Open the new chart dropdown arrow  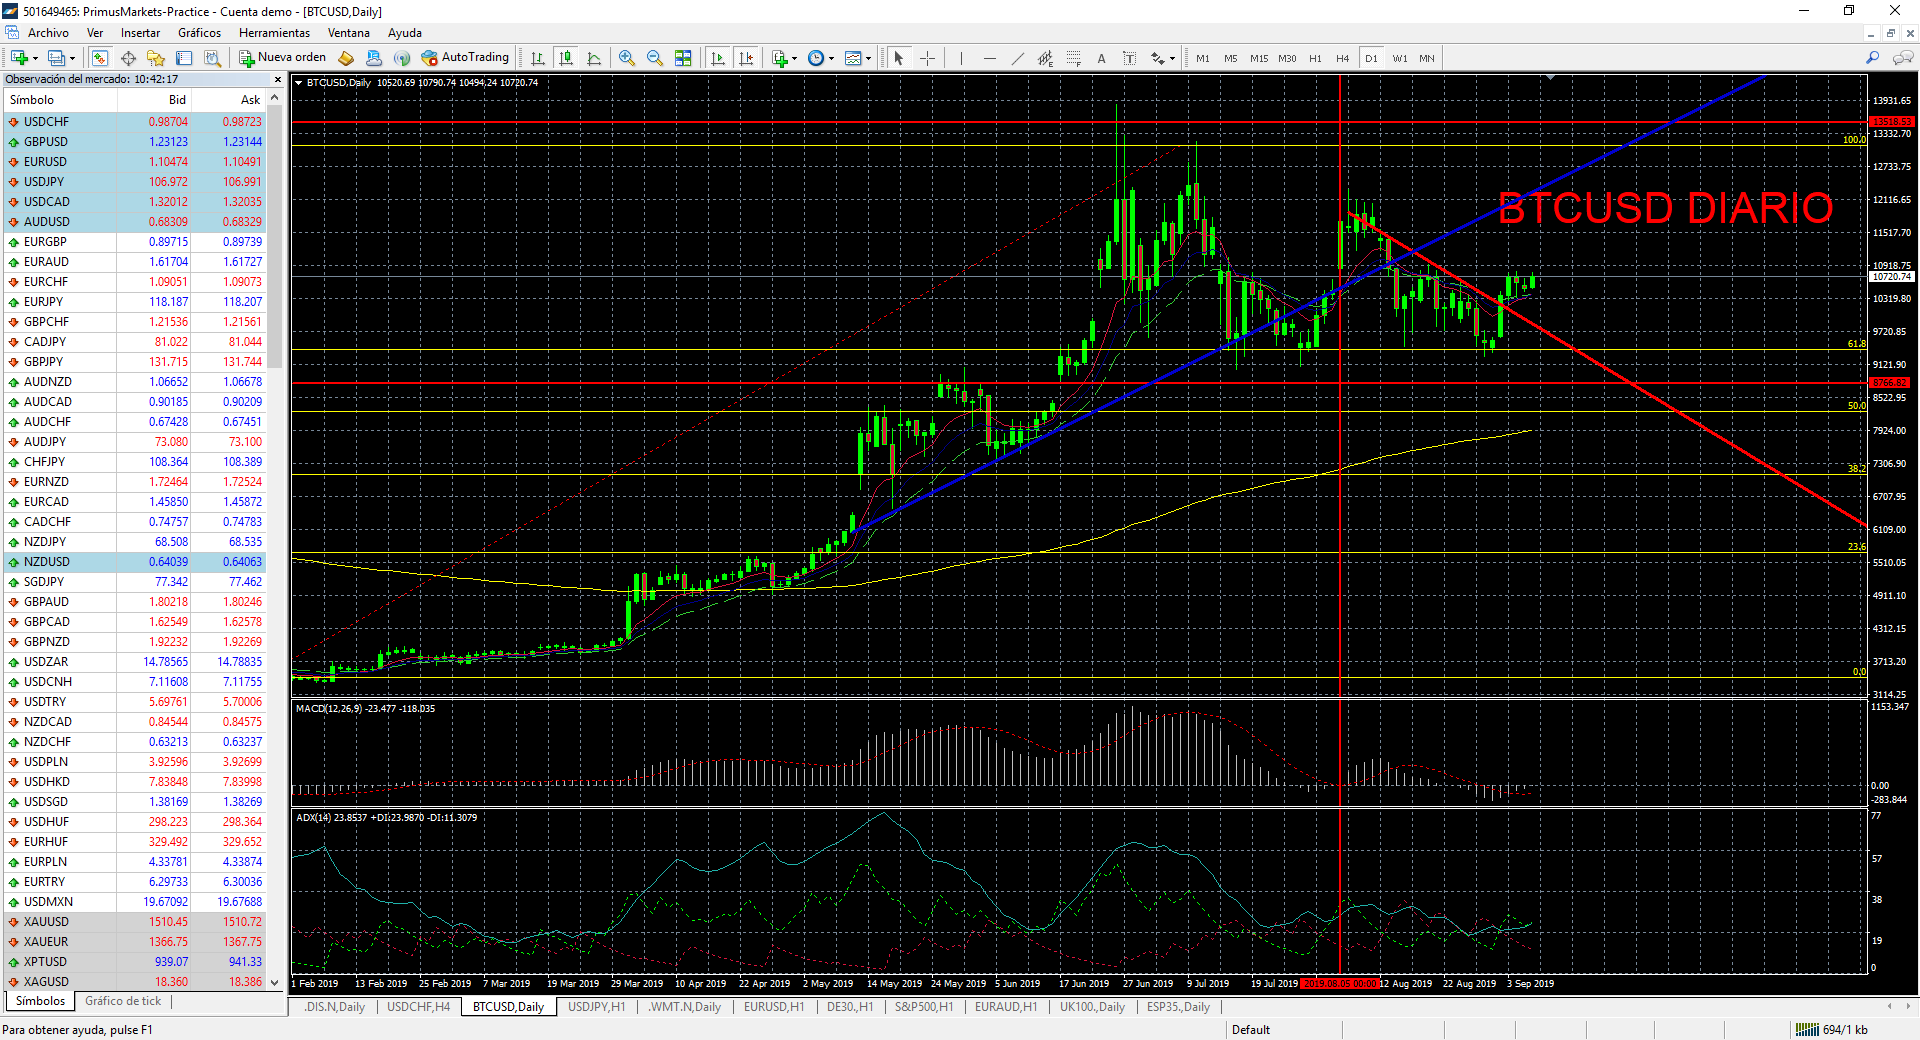coord(35,59)
